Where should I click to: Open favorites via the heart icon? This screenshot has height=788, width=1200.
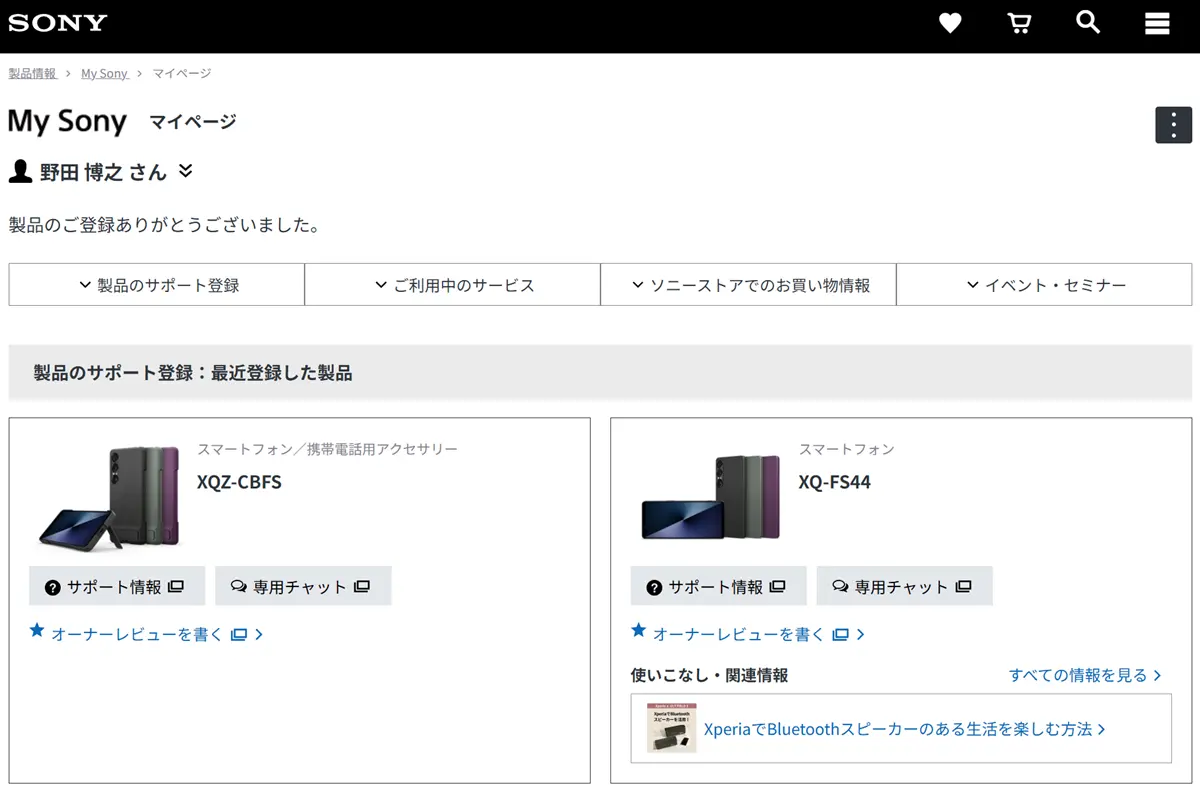(x=950, y=23)
